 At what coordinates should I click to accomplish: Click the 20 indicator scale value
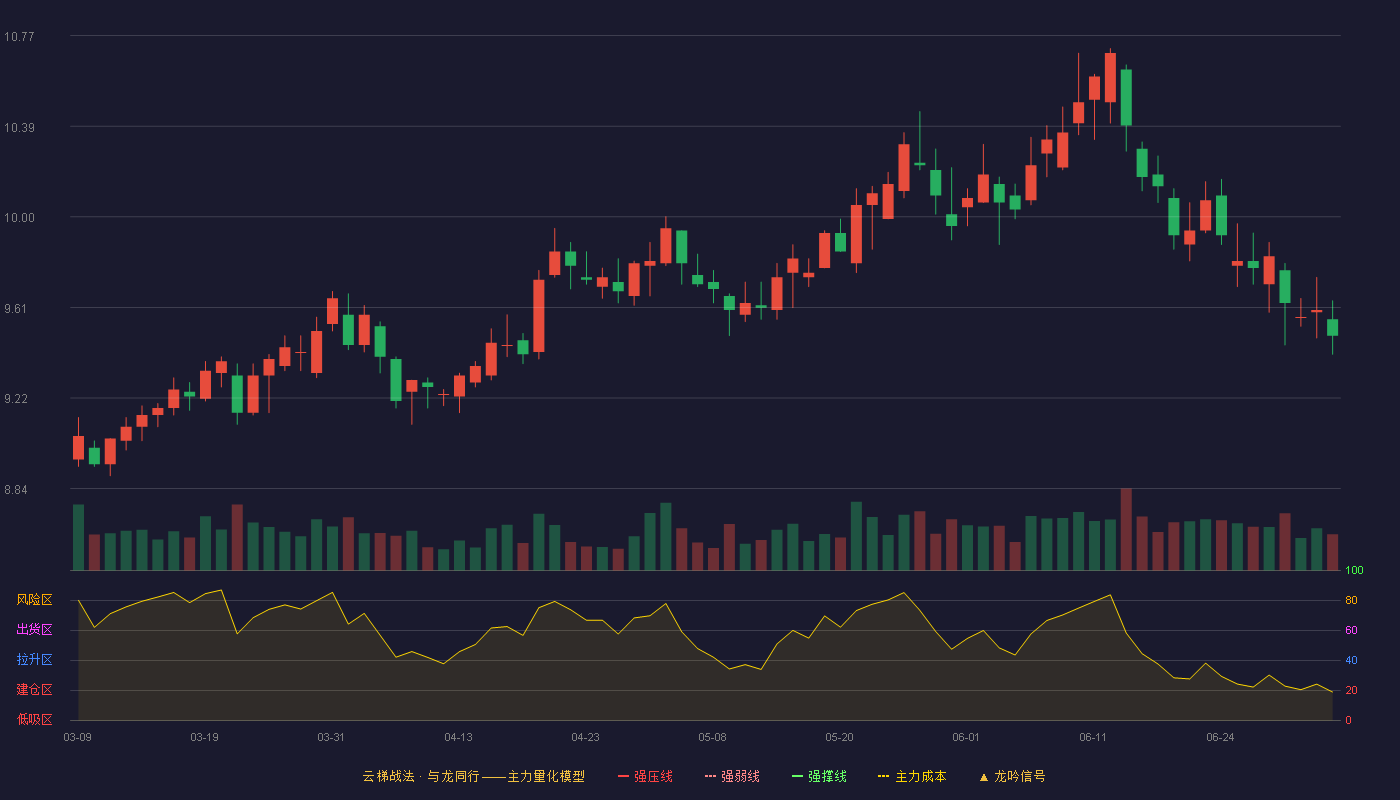1351,690
